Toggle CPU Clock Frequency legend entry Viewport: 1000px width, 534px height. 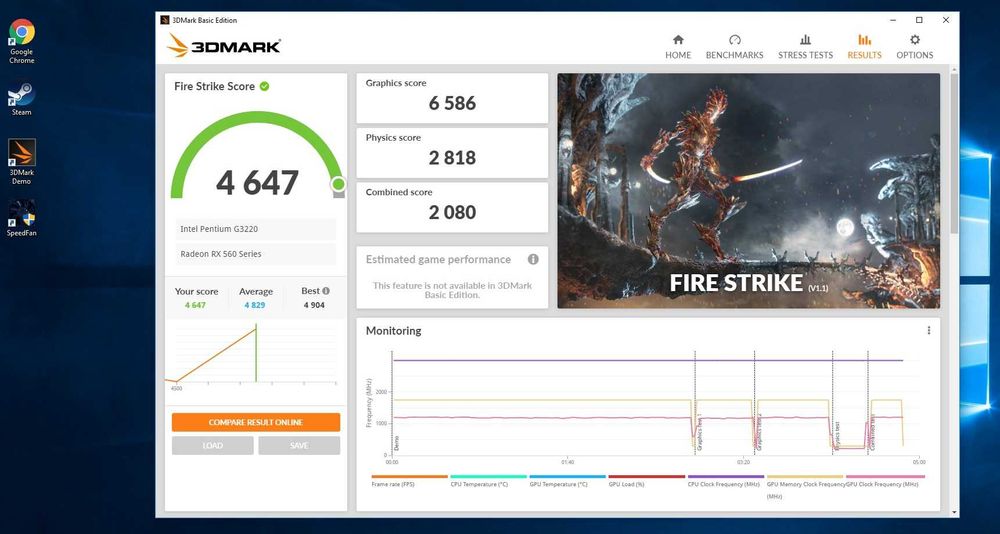726,480
